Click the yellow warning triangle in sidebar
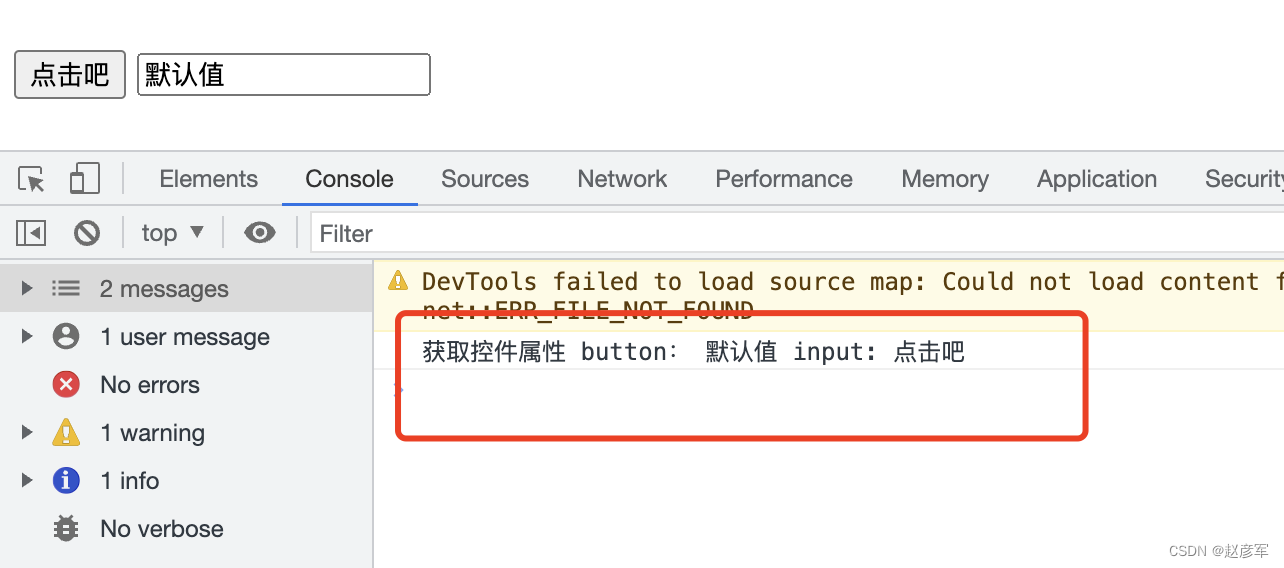 click(66, 433)
